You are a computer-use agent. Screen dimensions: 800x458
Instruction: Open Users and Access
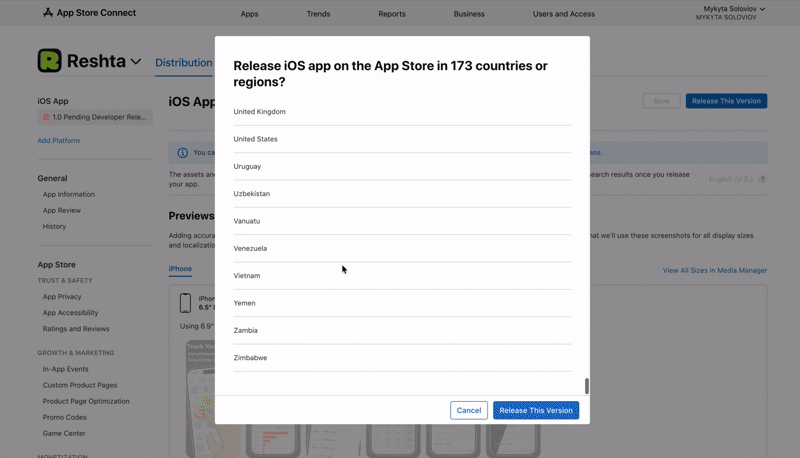pos(564,14)
